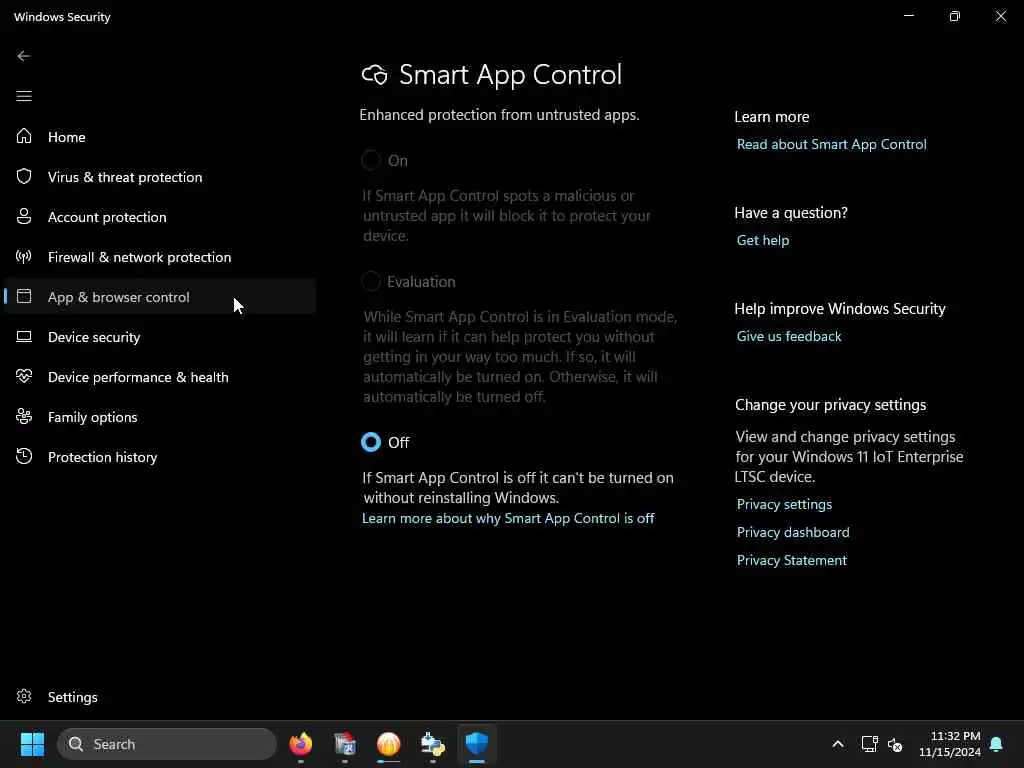The image size is (1024, 768).
Task: Open the Privacy dashboard link
Action: point(793,532)
